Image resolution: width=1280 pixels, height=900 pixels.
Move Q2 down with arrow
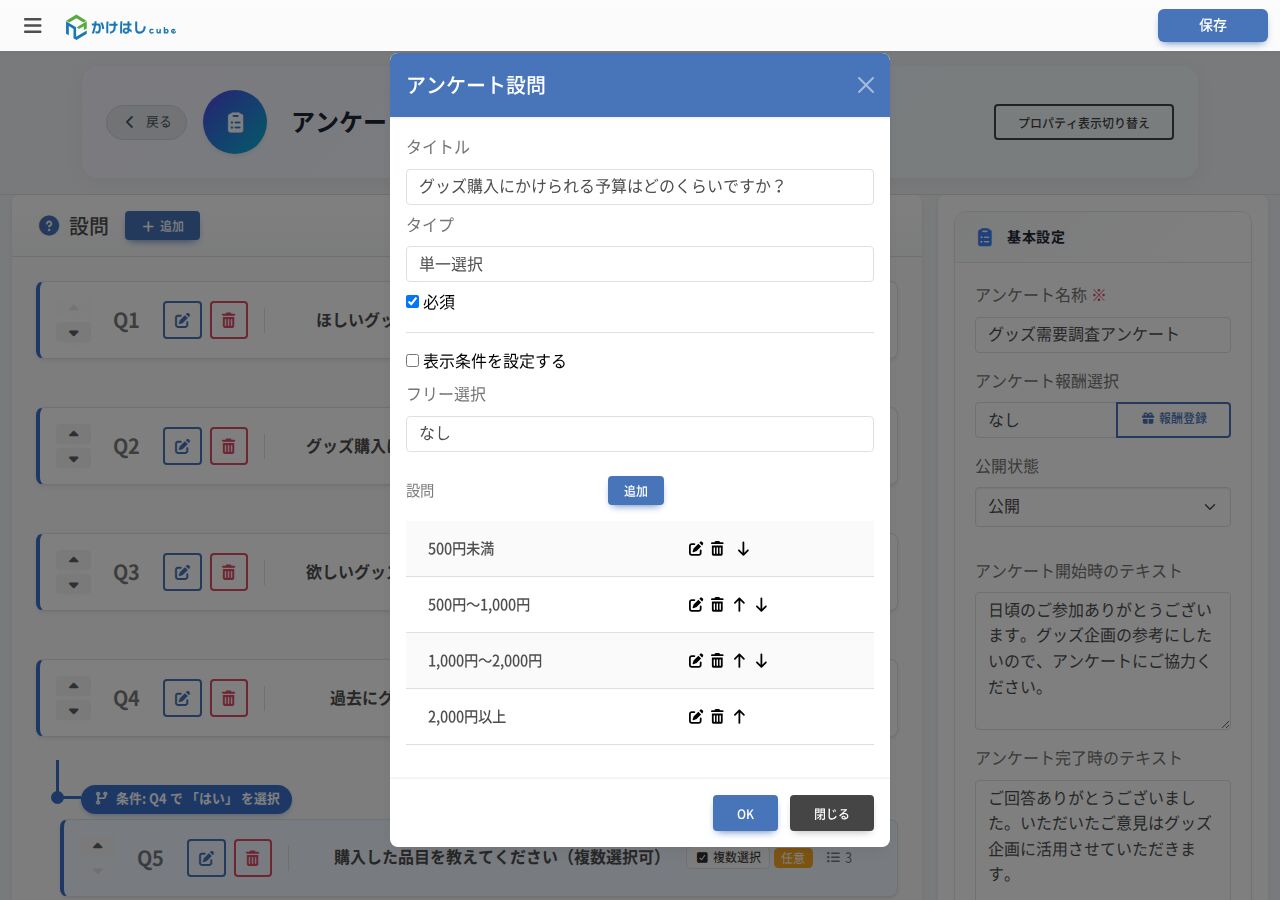click(x=73, y=459)
